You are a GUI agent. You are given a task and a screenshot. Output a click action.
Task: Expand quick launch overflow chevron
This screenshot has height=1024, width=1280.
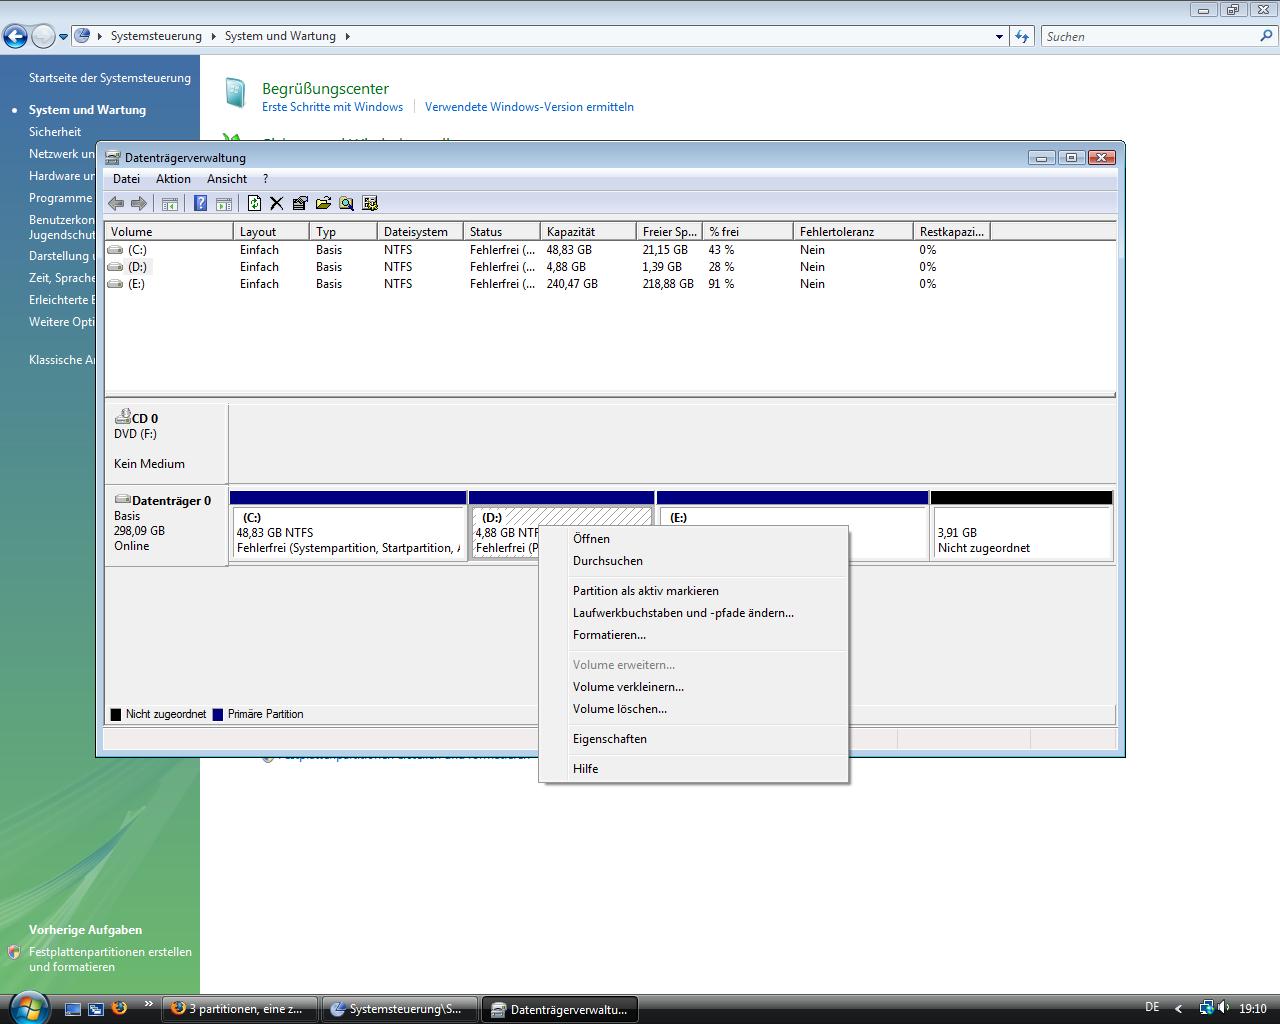[149, 1004]
